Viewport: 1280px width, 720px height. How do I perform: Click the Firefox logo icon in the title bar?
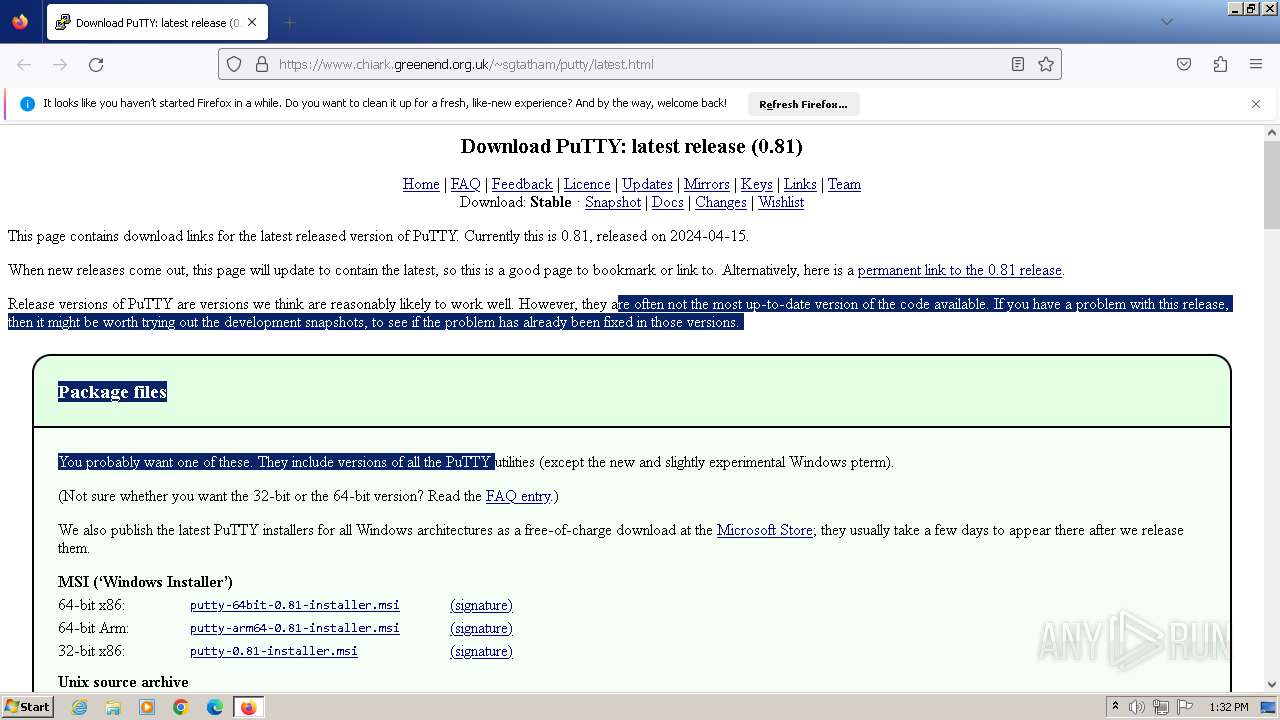pyautogui.click(x=20, y=21)
